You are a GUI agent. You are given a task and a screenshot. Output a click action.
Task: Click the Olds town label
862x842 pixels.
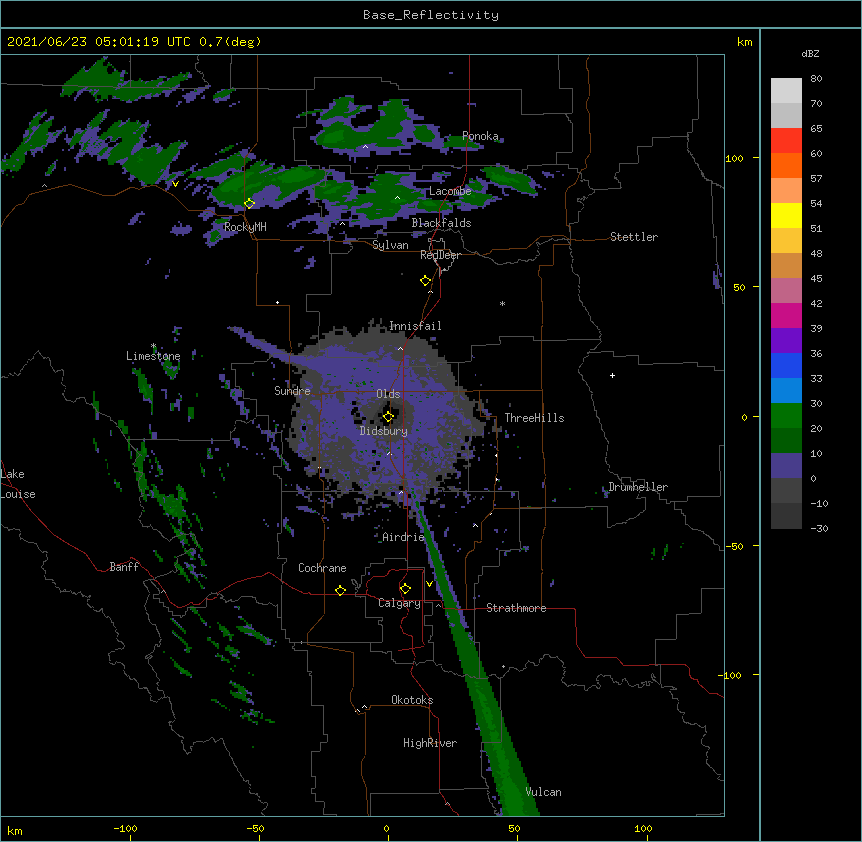click(388, 394)
